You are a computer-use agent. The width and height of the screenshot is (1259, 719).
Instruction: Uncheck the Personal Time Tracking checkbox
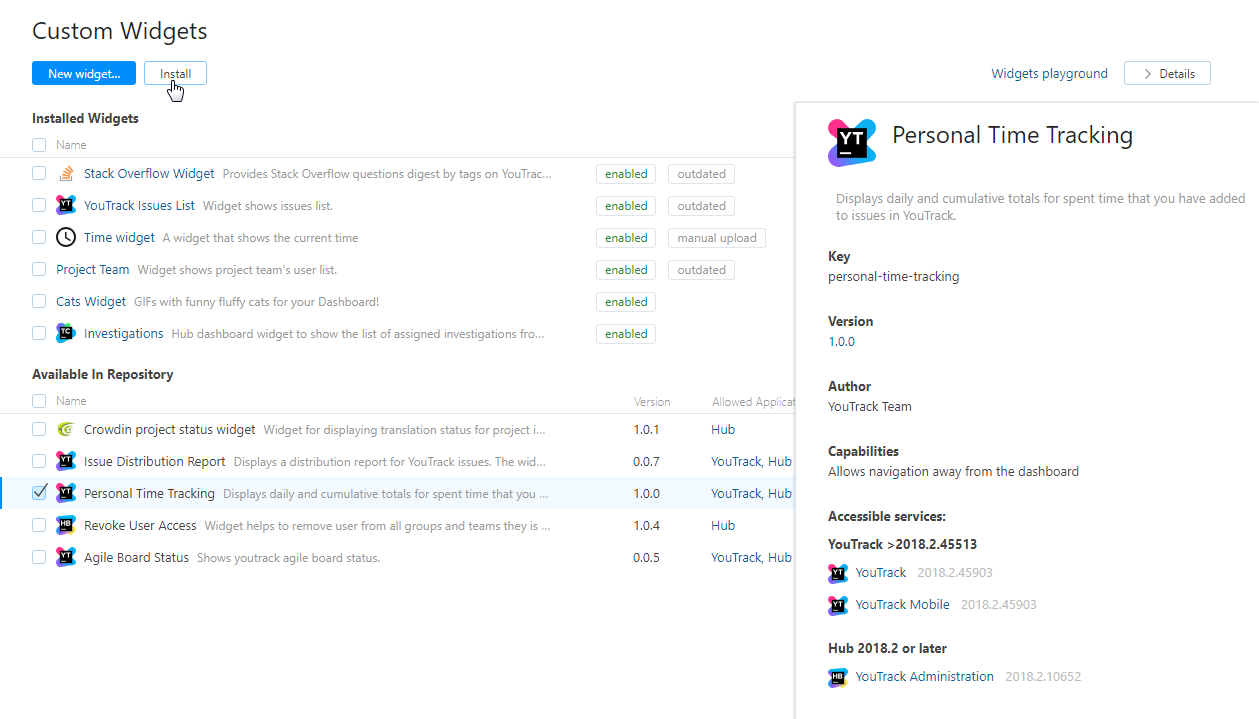[x=39, y=493]
